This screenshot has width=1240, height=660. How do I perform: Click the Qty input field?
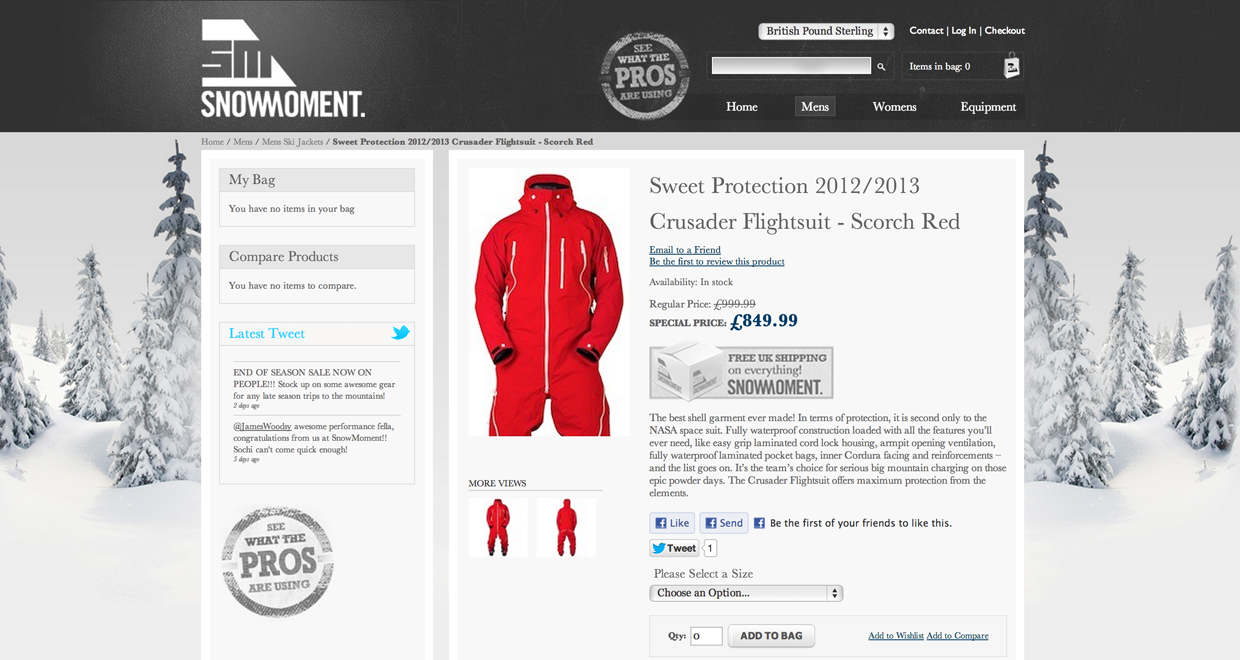pyautogui.click(x=706, y=636)
